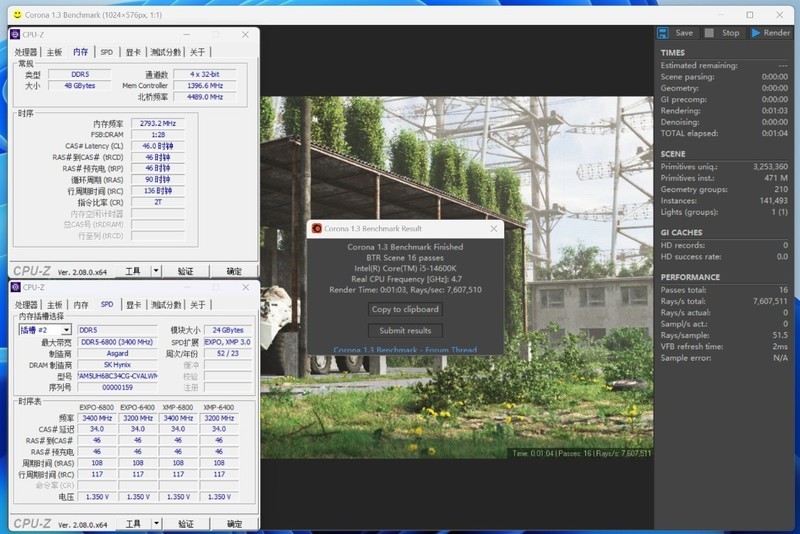Switch to 主板 tab in lower CPU-Z window

pyautogui.click(x=55, y=305)
